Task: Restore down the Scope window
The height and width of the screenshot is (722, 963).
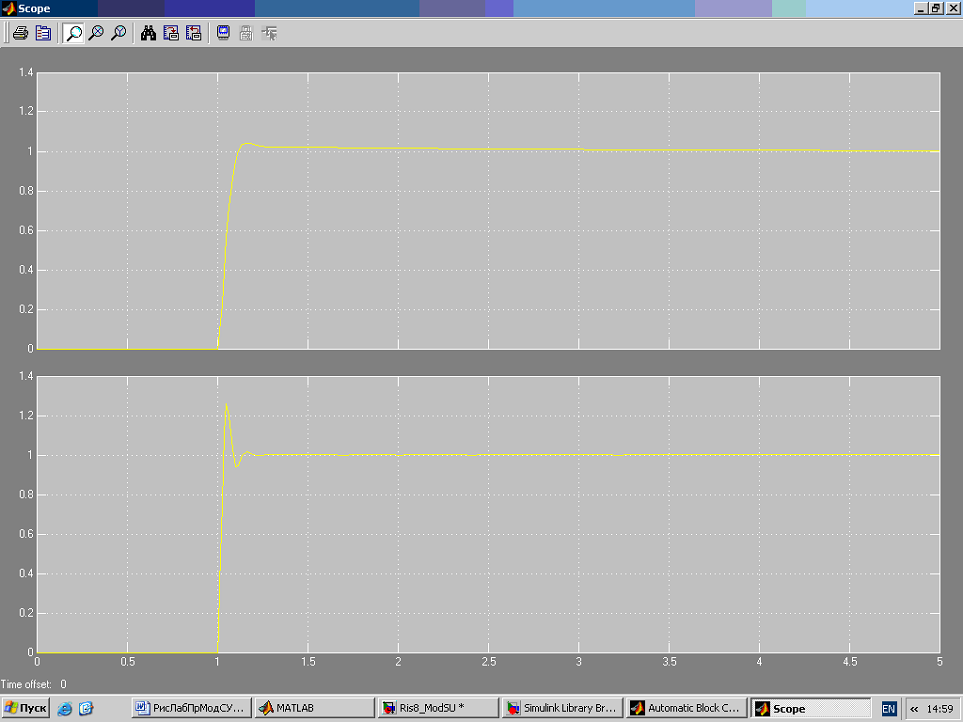Action: (x=935, y=9)
